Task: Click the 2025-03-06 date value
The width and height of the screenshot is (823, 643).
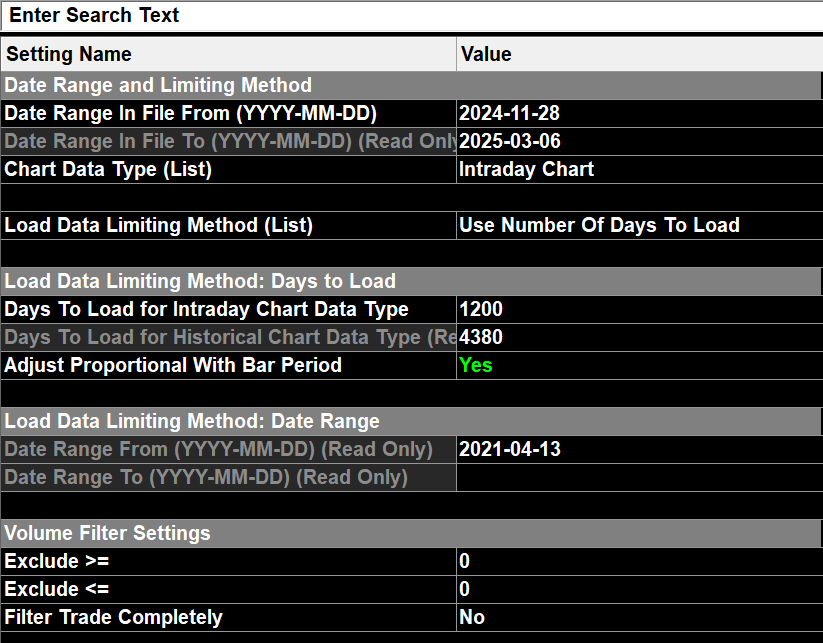Action: point(640,141)
